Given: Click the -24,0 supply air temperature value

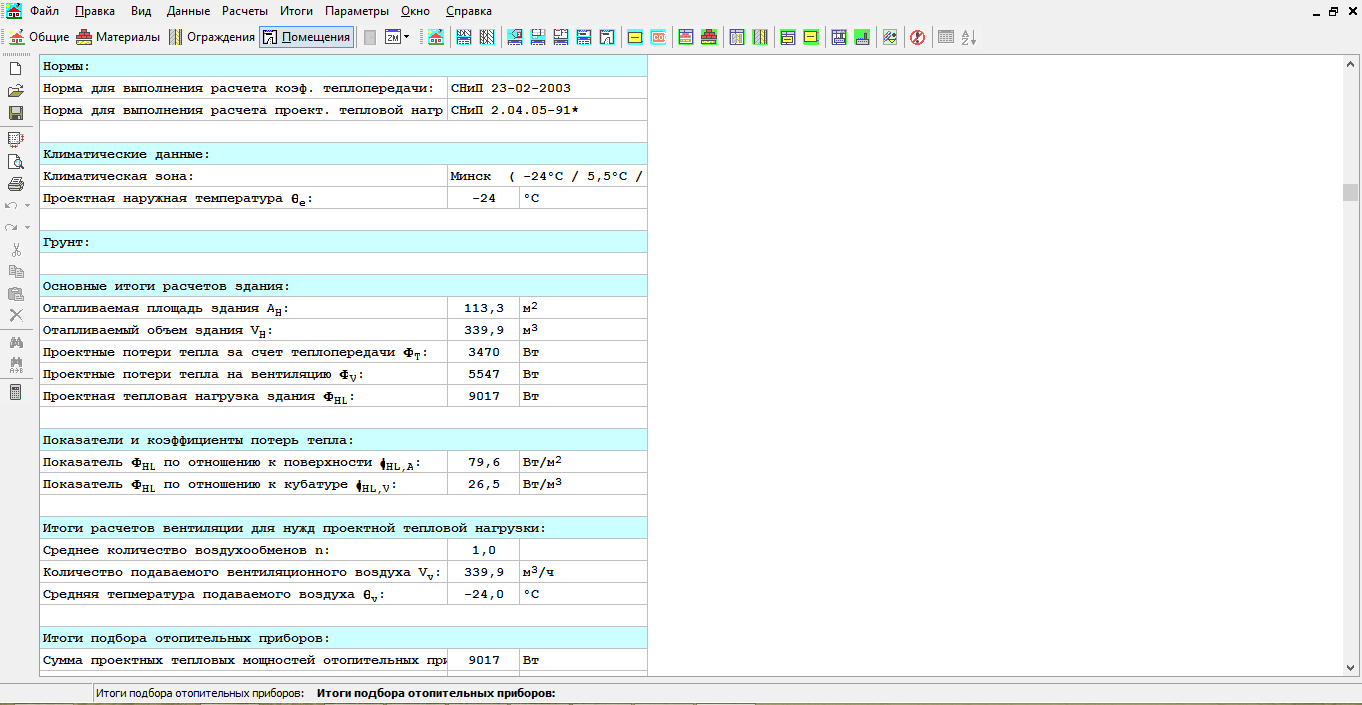Looking at the screenshot, I should (484, 594).
